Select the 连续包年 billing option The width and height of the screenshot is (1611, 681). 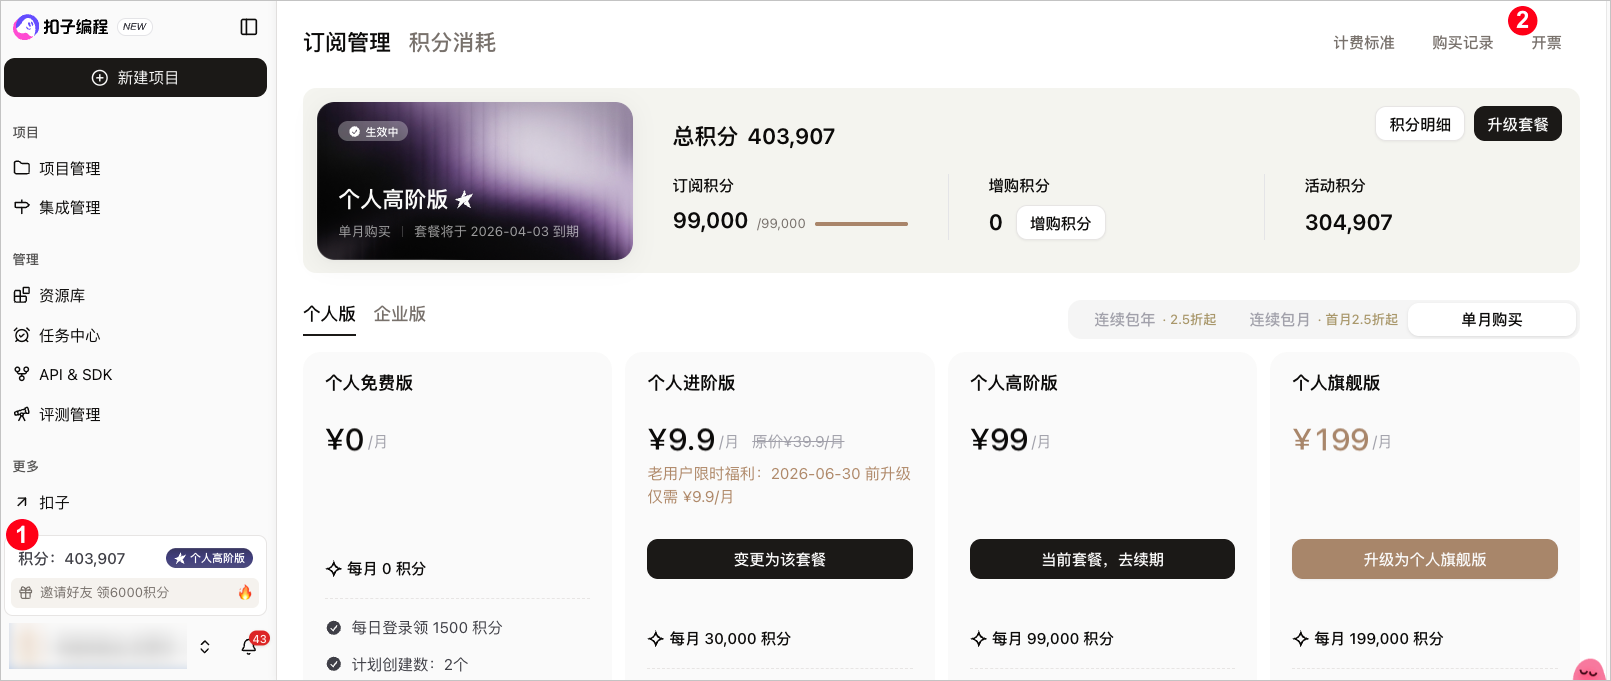tap(1154, 320)
